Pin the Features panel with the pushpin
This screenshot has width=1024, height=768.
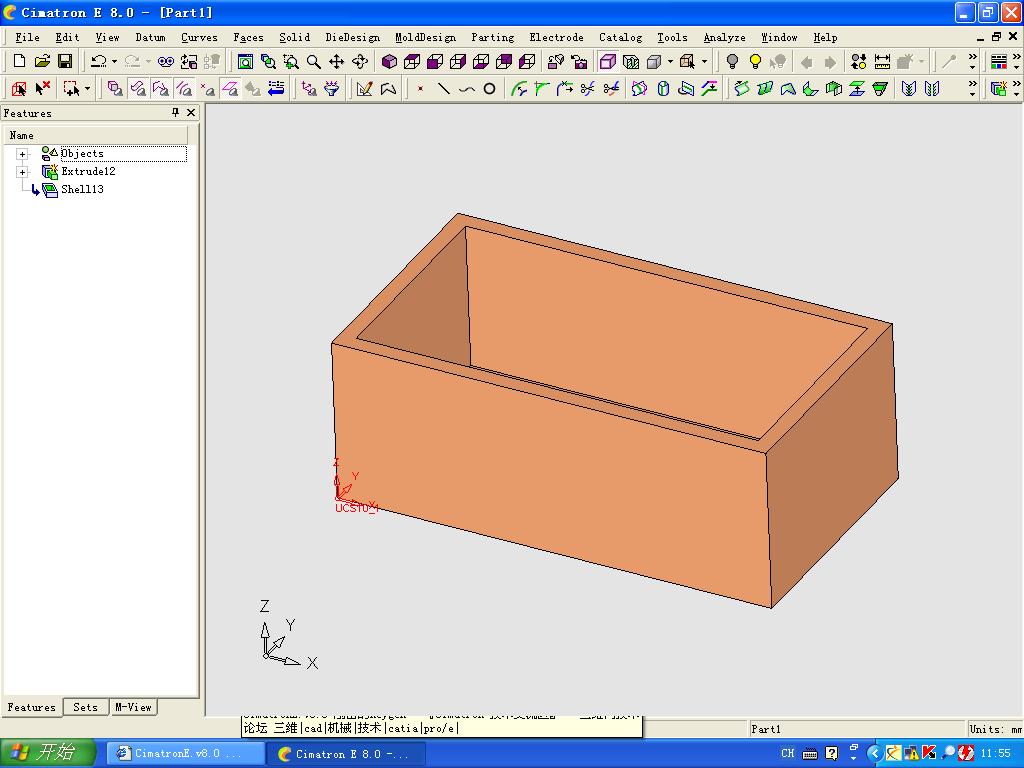coord(175,112)
